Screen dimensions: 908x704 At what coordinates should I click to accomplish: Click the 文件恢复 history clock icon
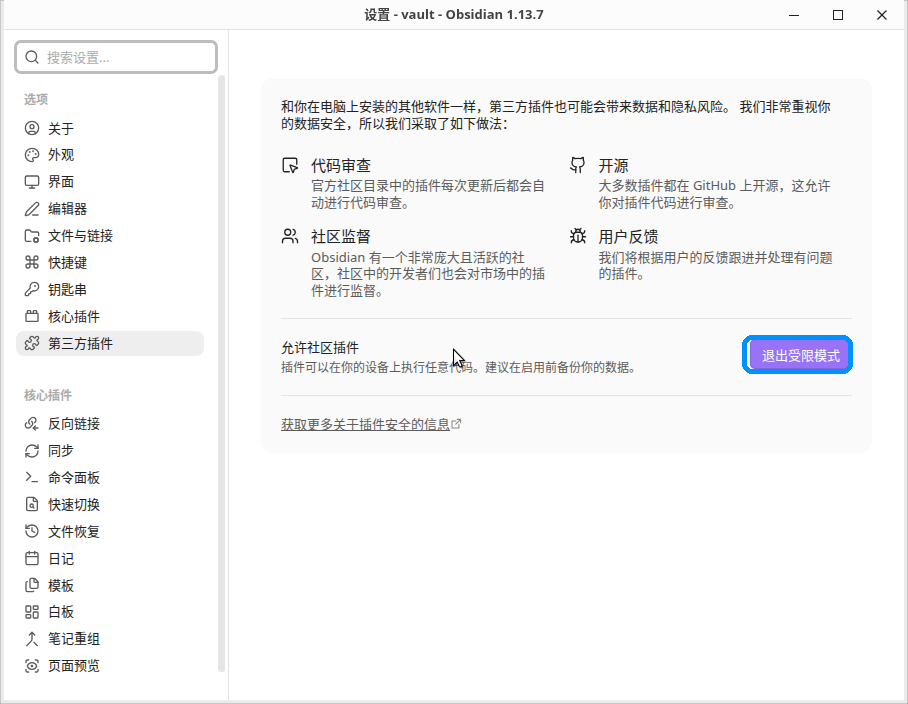[x=32, y=531]
